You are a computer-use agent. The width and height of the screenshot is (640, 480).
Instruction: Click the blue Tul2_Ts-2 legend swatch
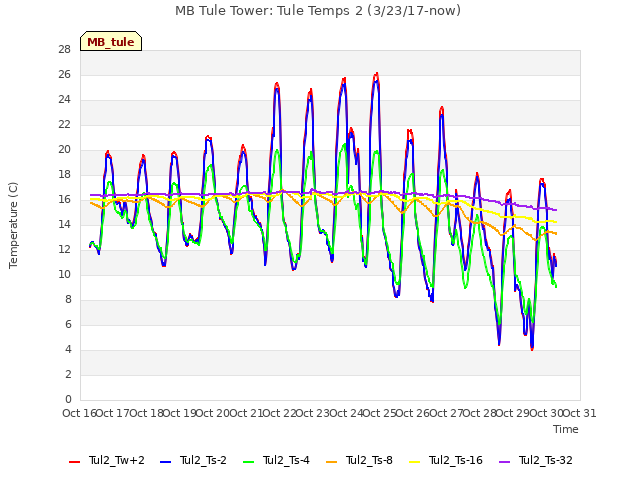(165, 462)
